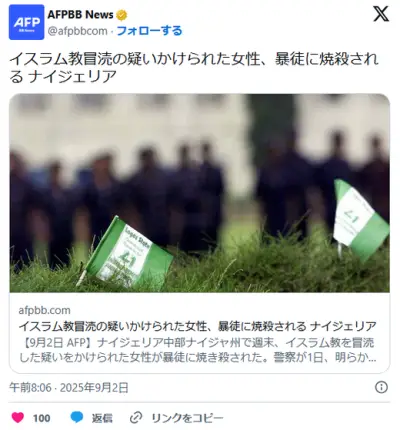Image resolution: width=400 pixels, height=430 pixels.
Task: Open the Nigeria flags article image
Action: (200, 193)
